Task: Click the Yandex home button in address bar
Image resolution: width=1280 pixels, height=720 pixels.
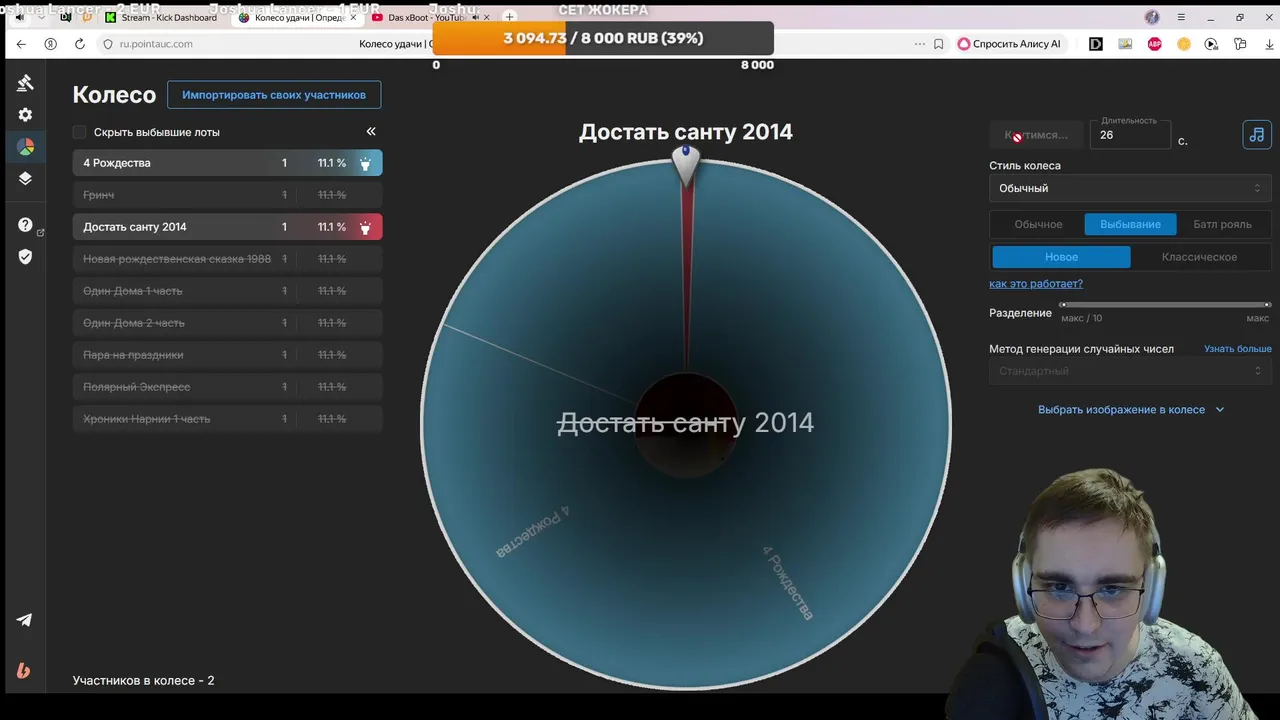Action: [50, 44]
